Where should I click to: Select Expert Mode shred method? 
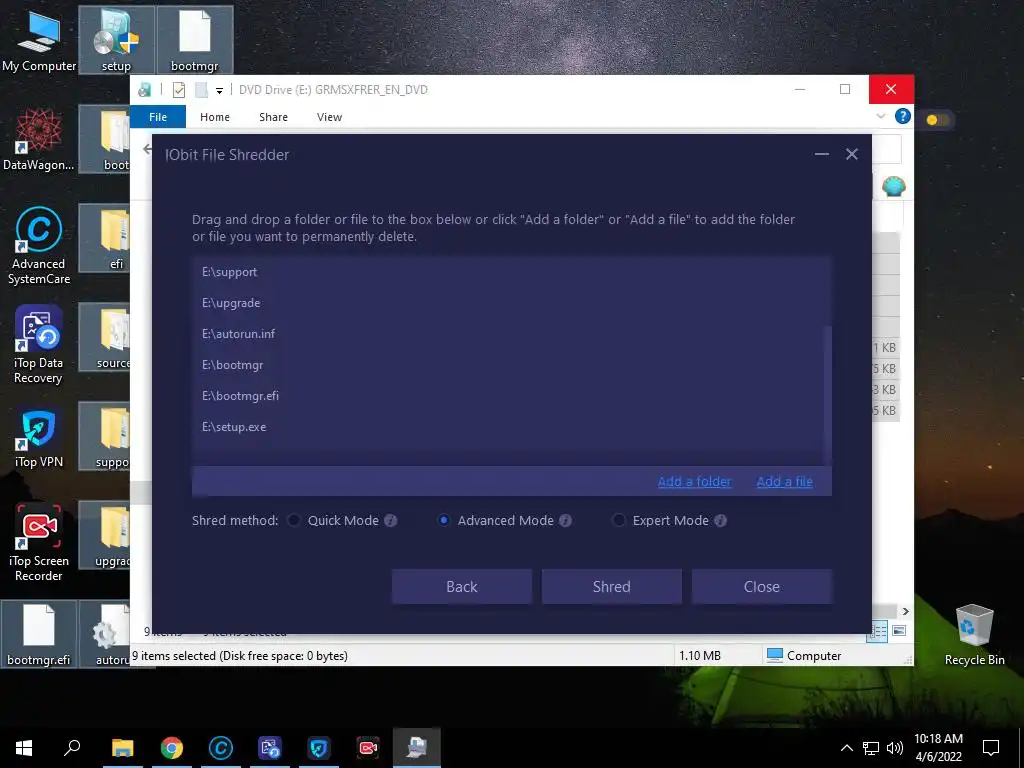point(618,520)
